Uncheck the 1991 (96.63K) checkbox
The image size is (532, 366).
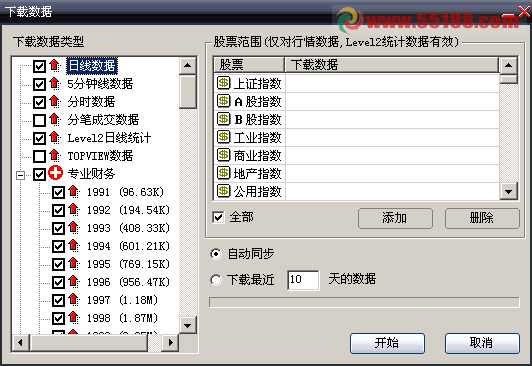coord(58,192)
